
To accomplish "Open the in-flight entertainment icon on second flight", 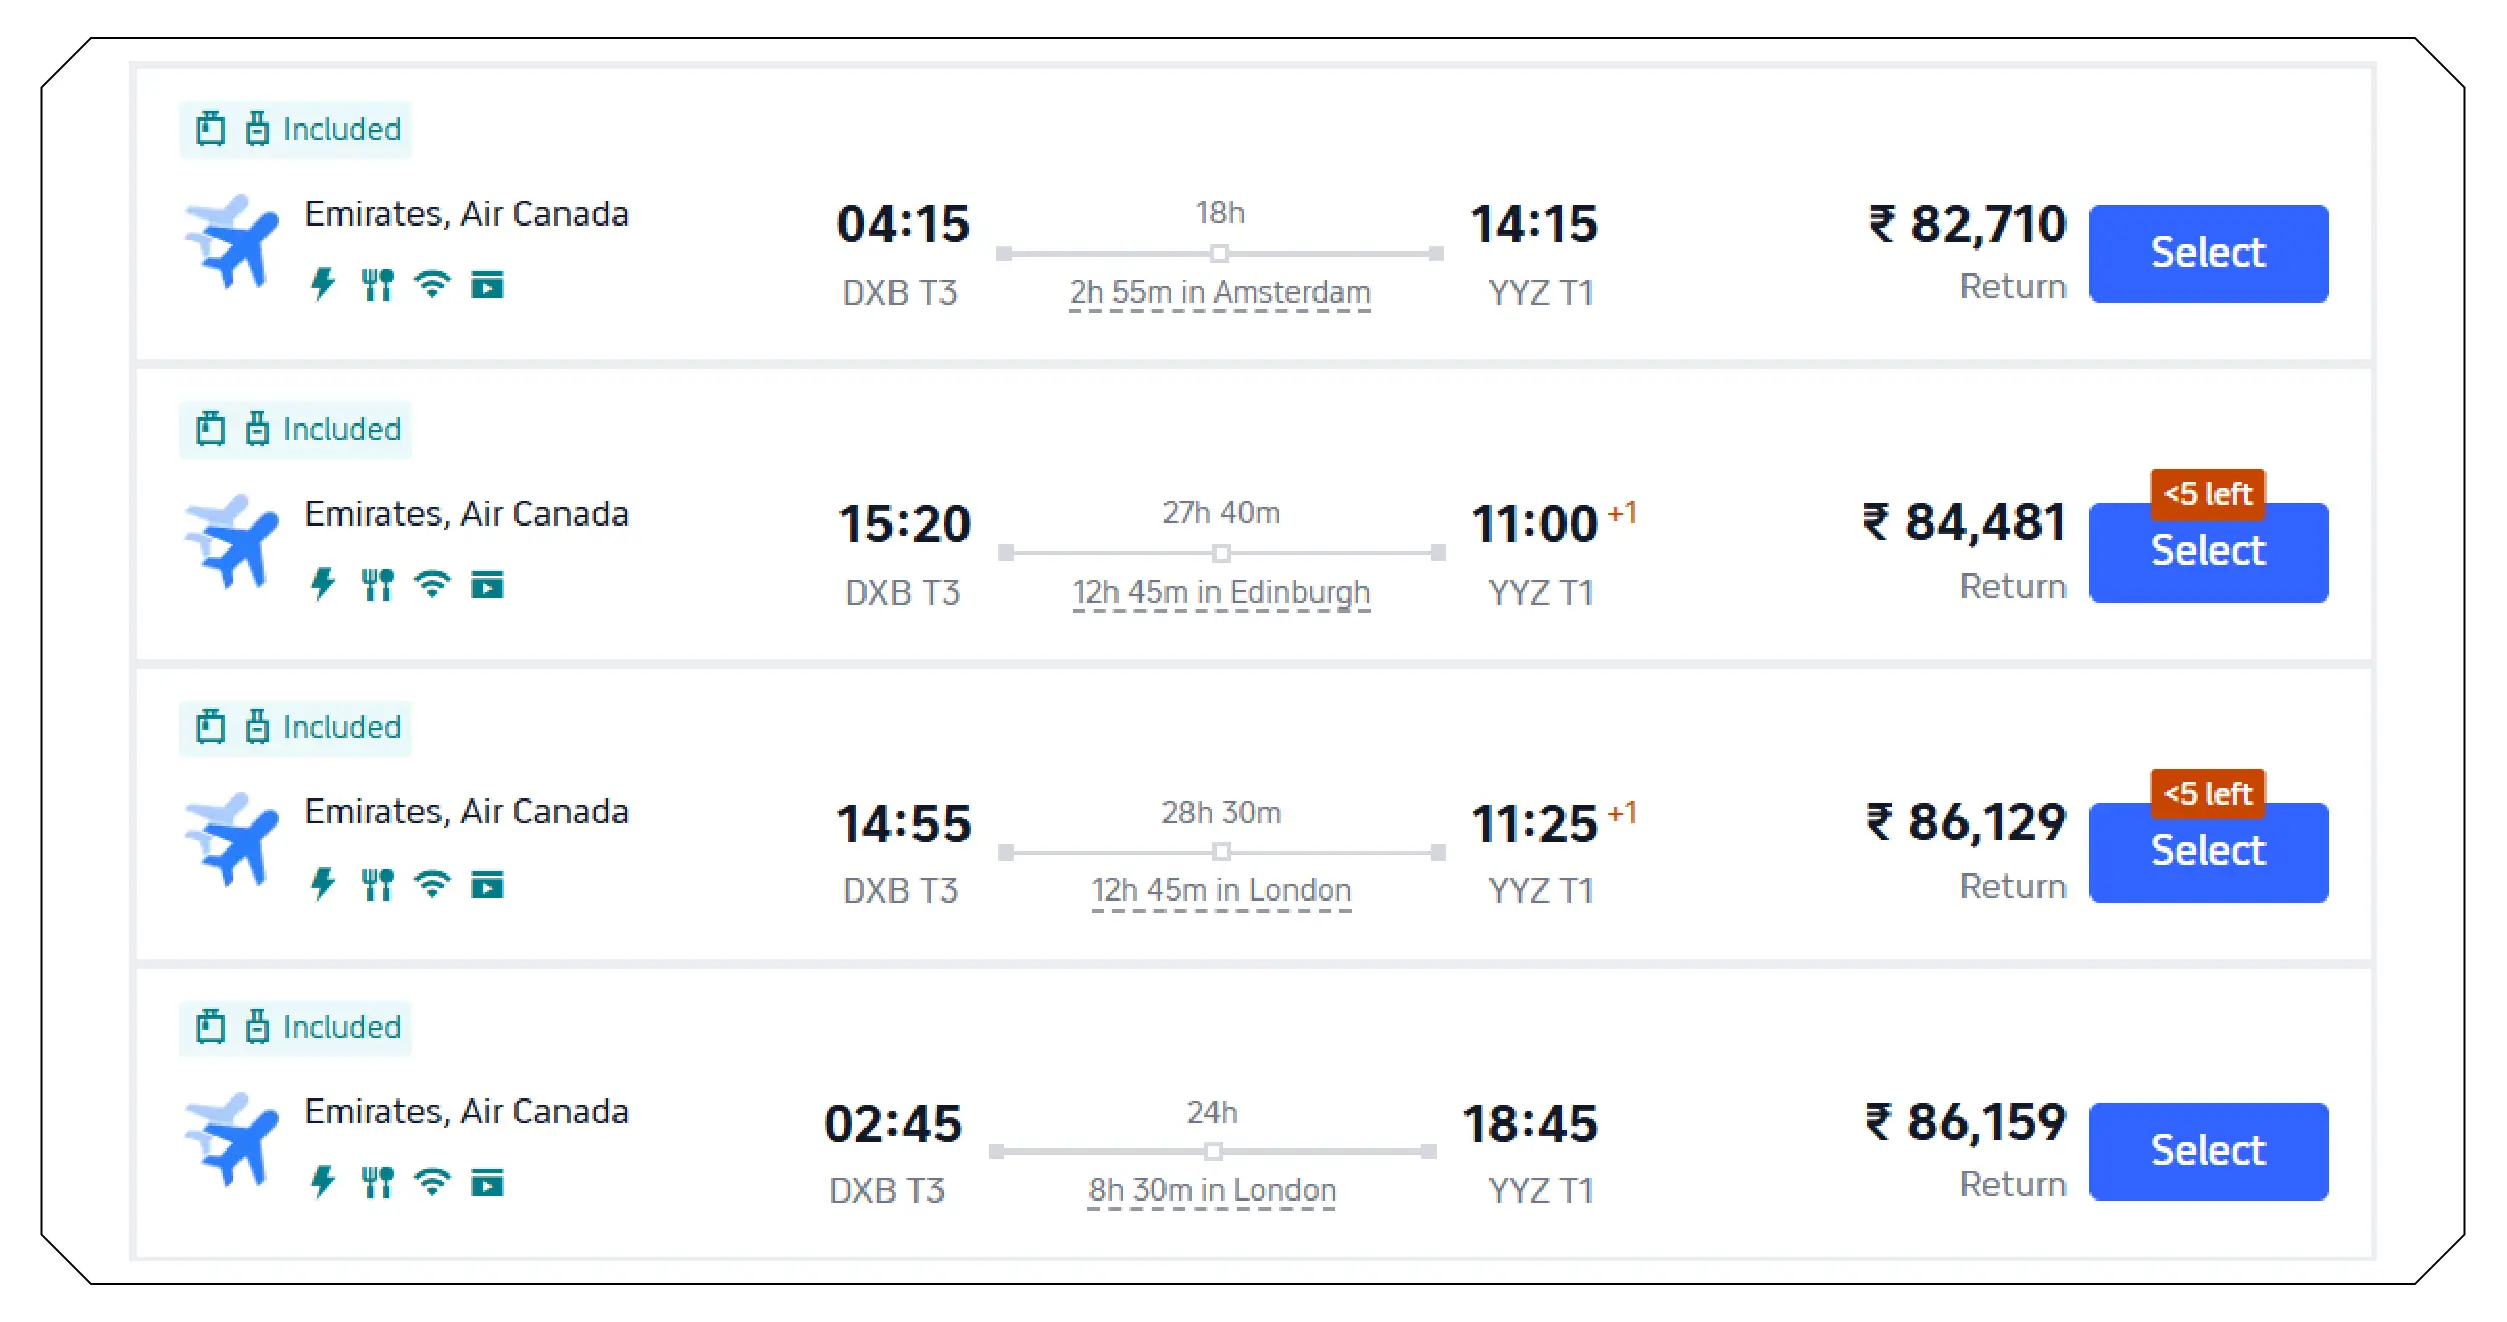I will point(487,583).
